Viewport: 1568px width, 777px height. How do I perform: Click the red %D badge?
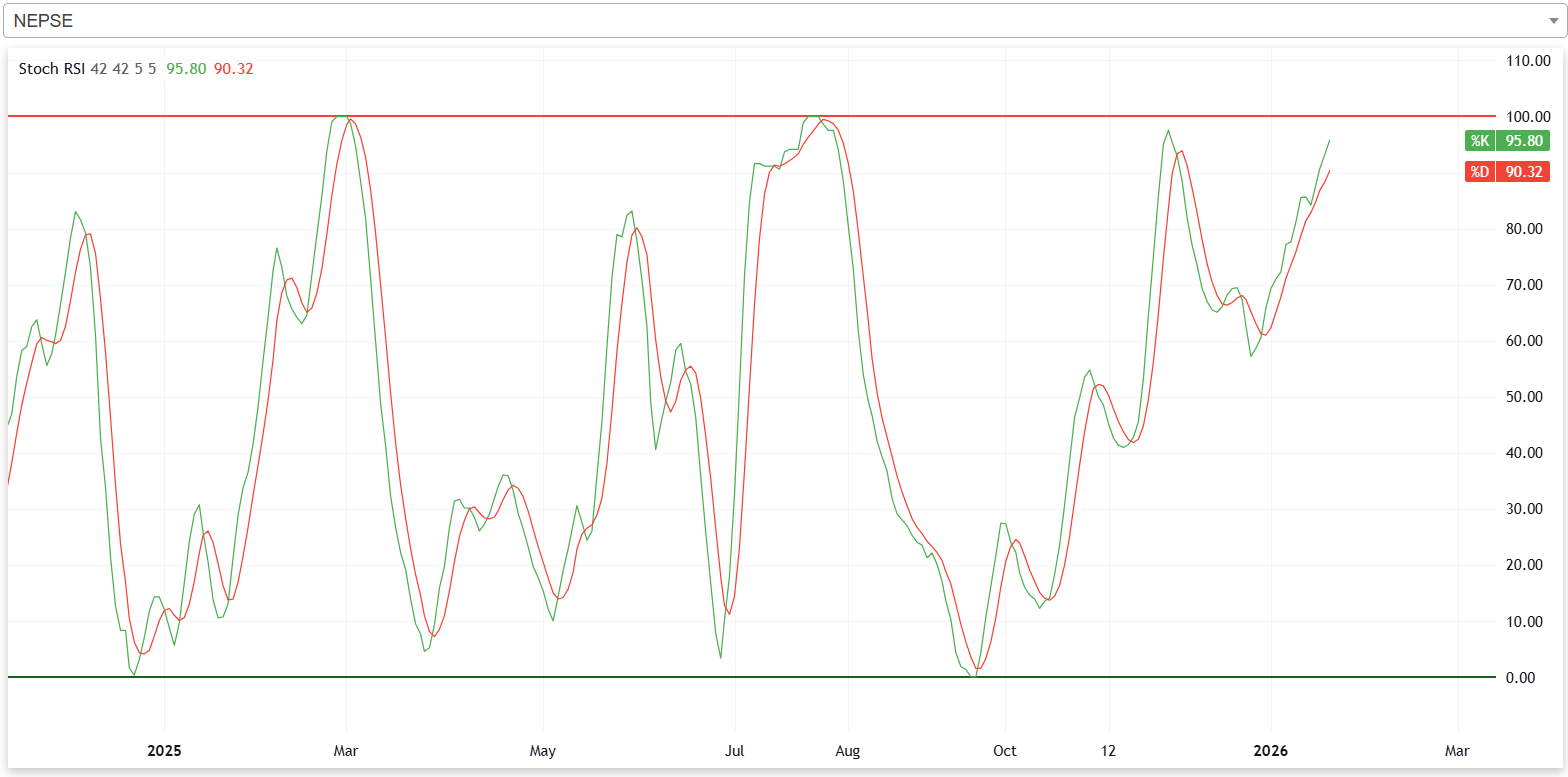tap(1479, 172)
